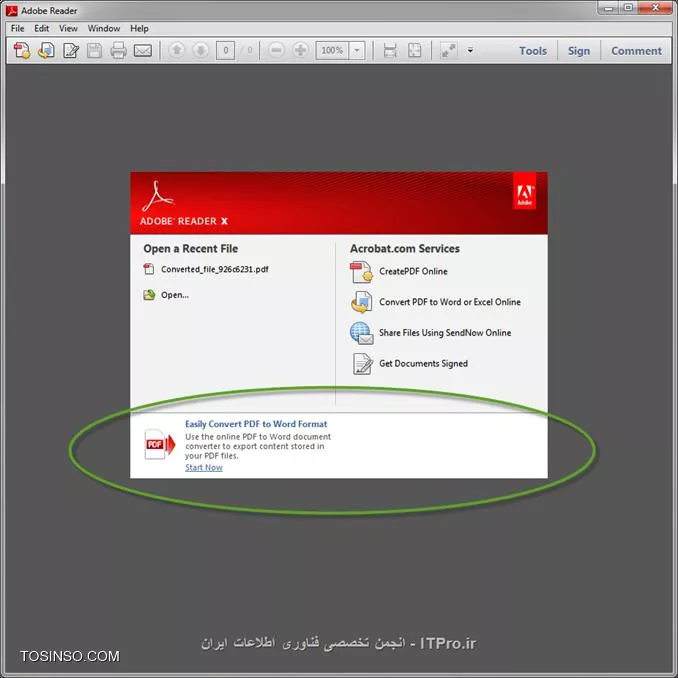The image size is (678, 678).
Task: Open the Tools pane
Action: point(533,51)
